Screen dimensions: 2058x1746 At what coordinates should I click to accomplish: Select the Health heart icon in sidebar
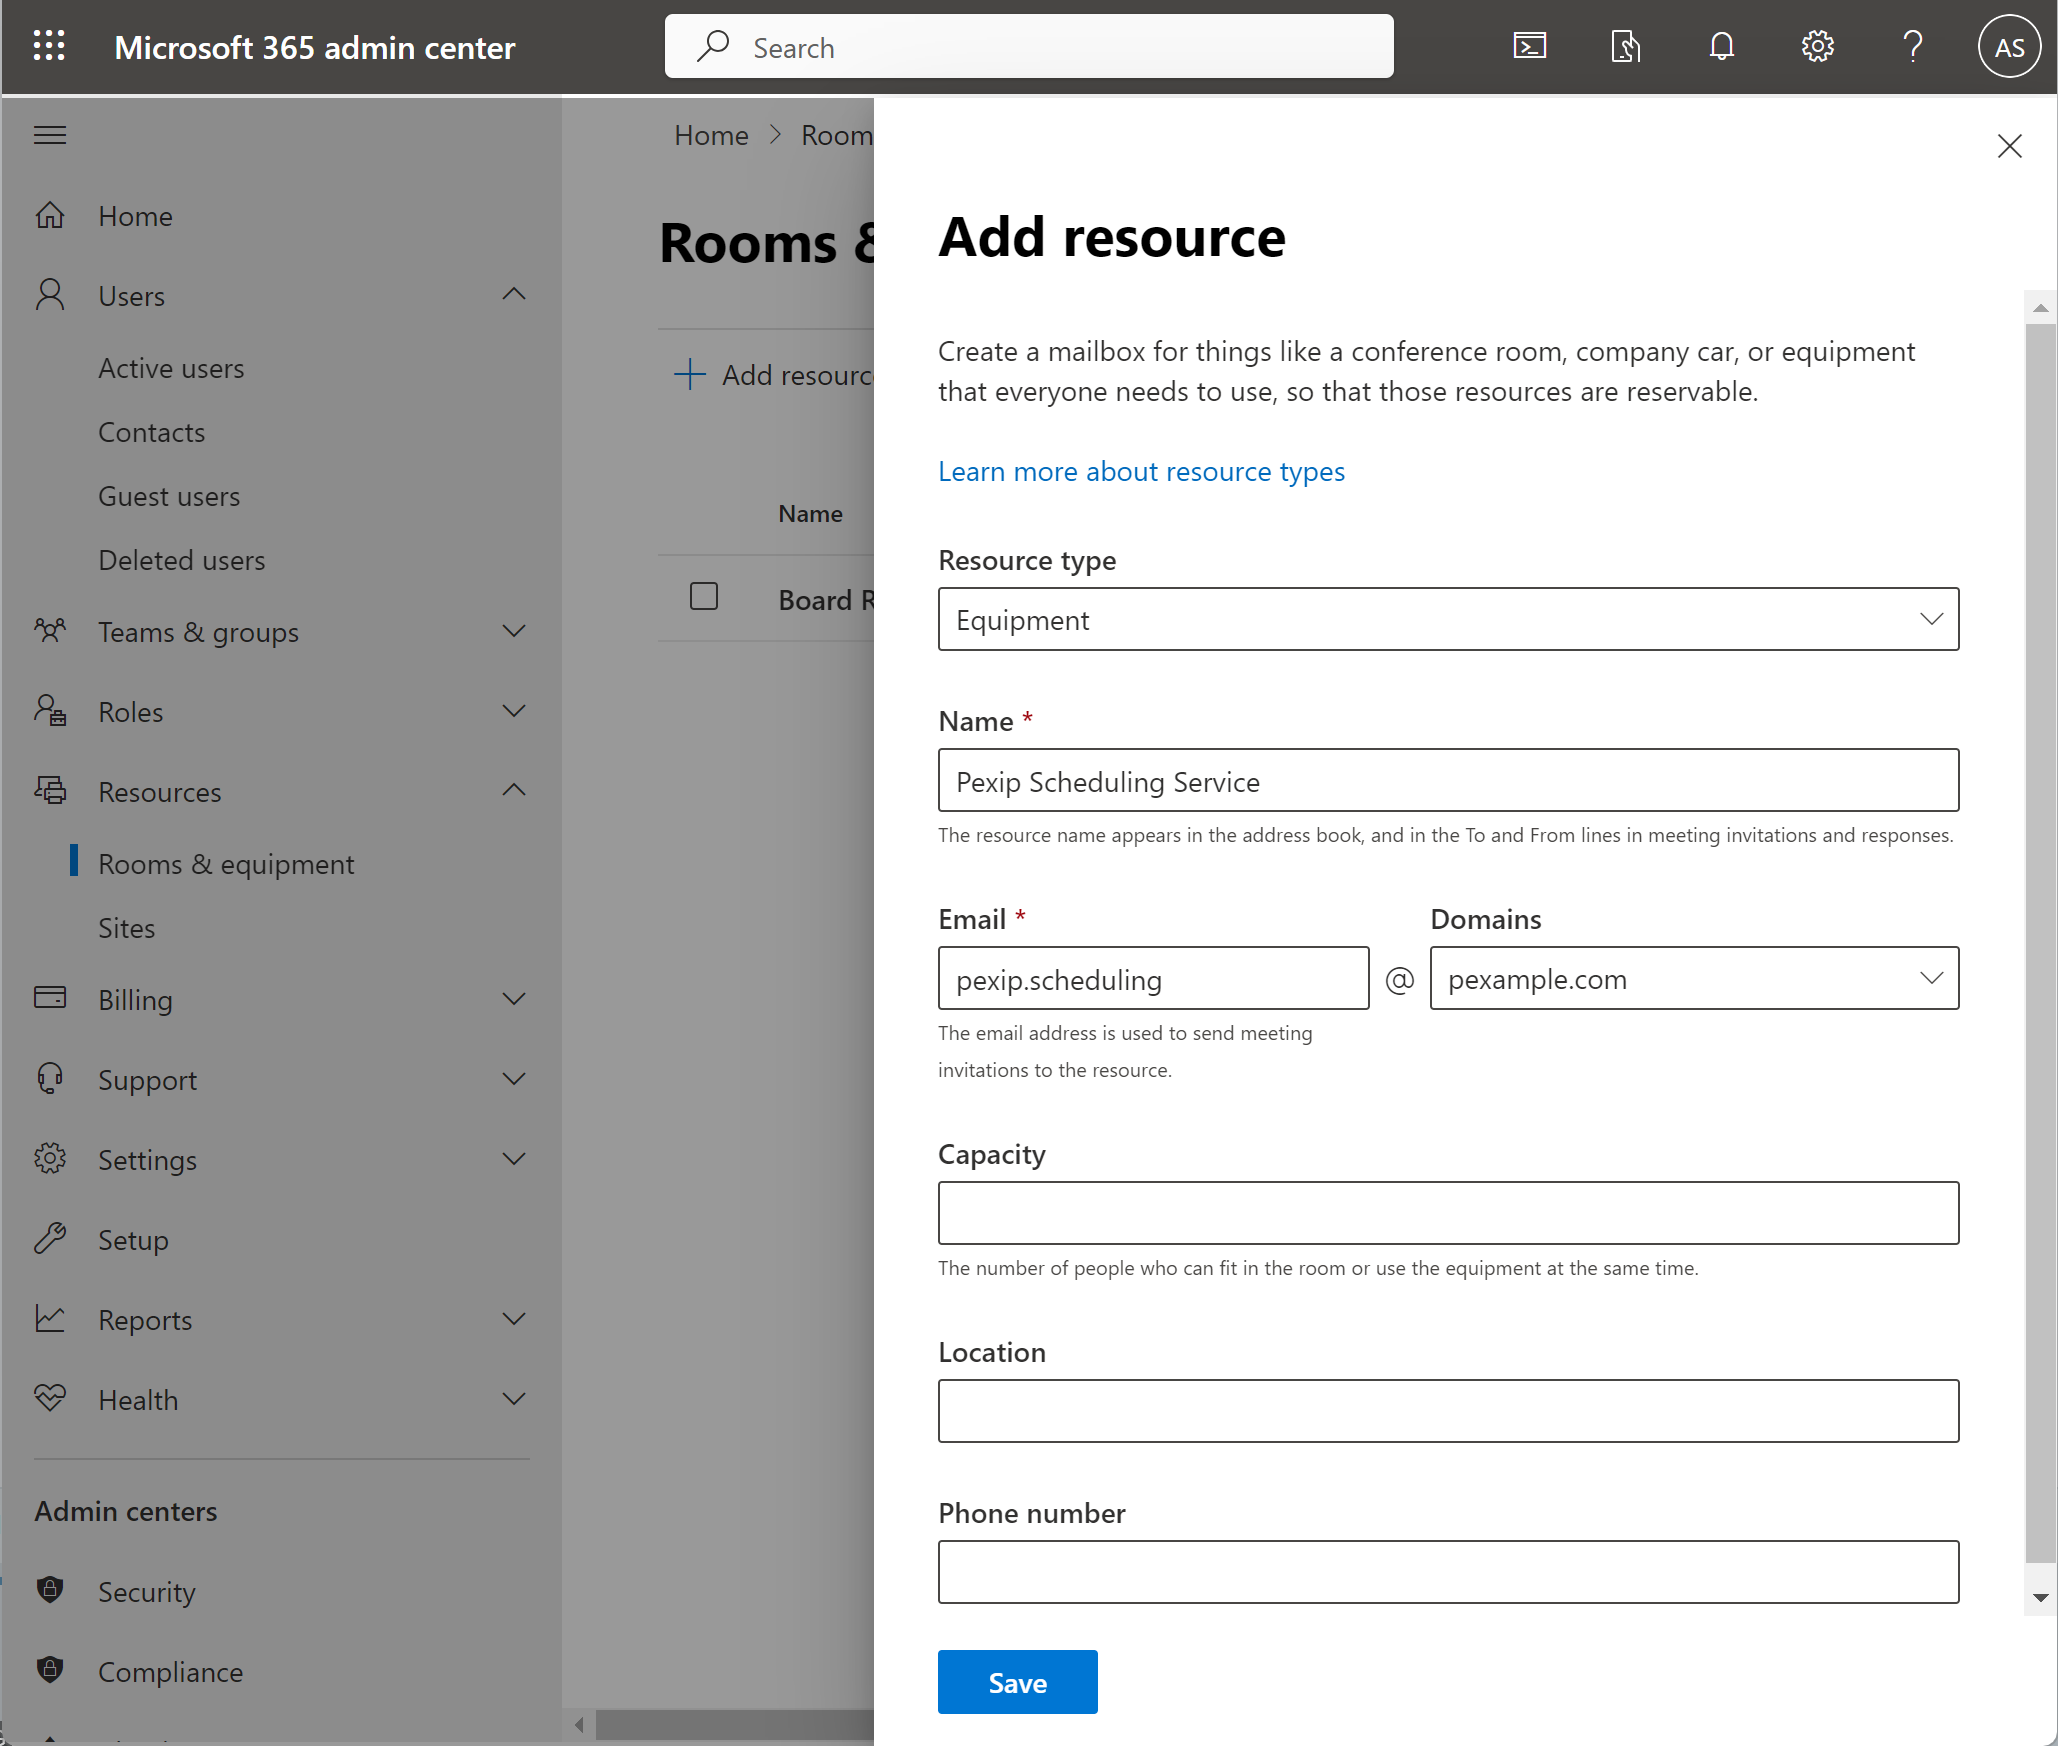coord(50,1399)
